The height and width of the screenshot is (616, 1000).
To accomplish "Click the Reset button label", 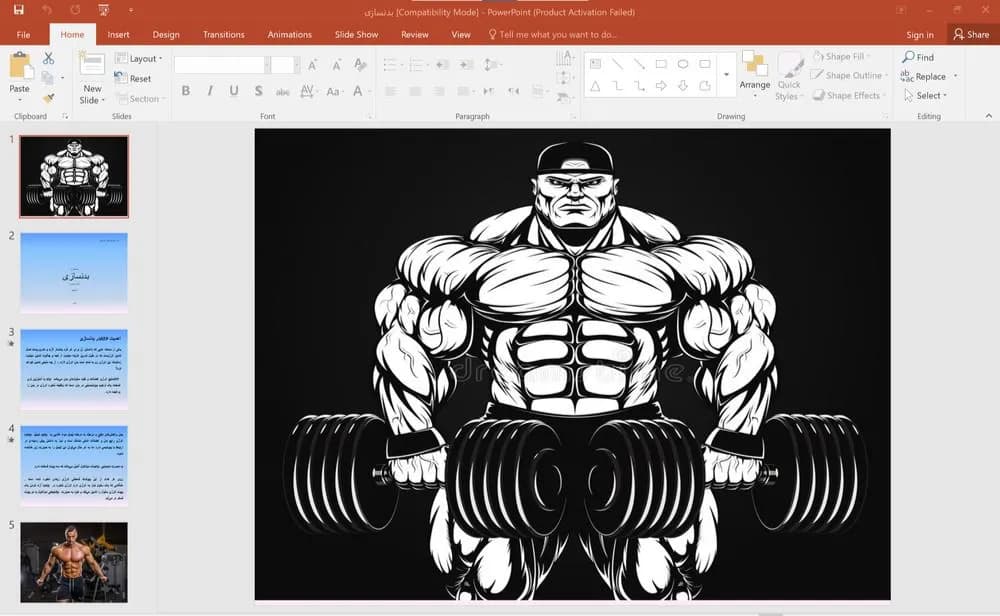I will pyautogui.click(x=140, y=78).
